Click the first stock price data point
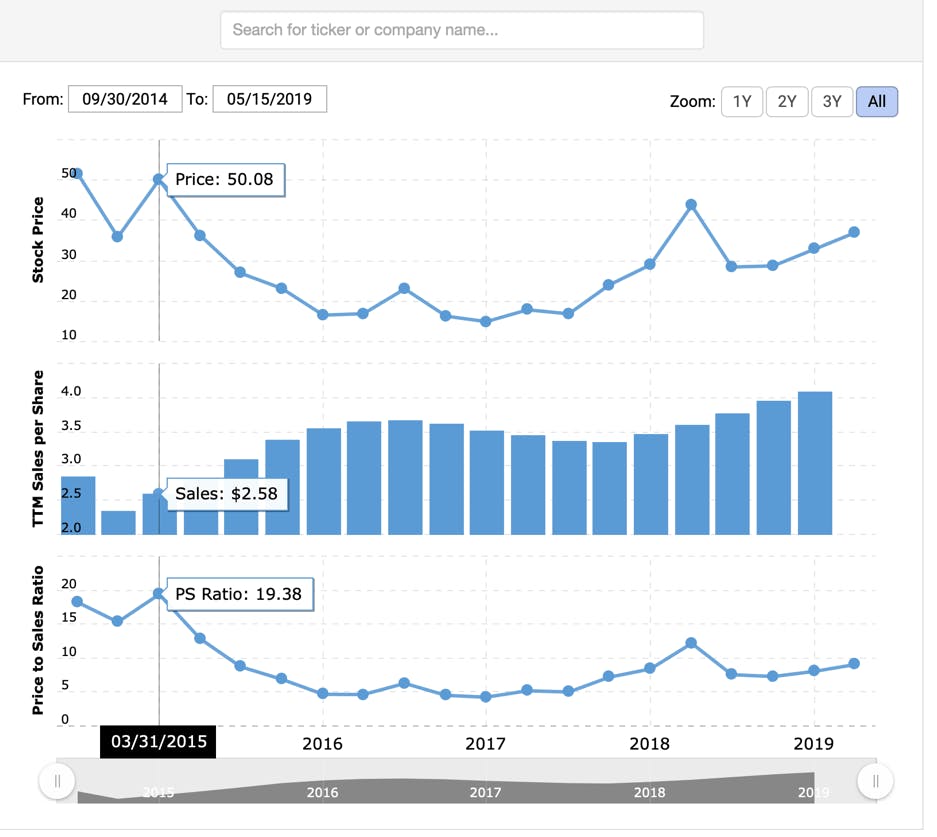 (x=76, y=174)
